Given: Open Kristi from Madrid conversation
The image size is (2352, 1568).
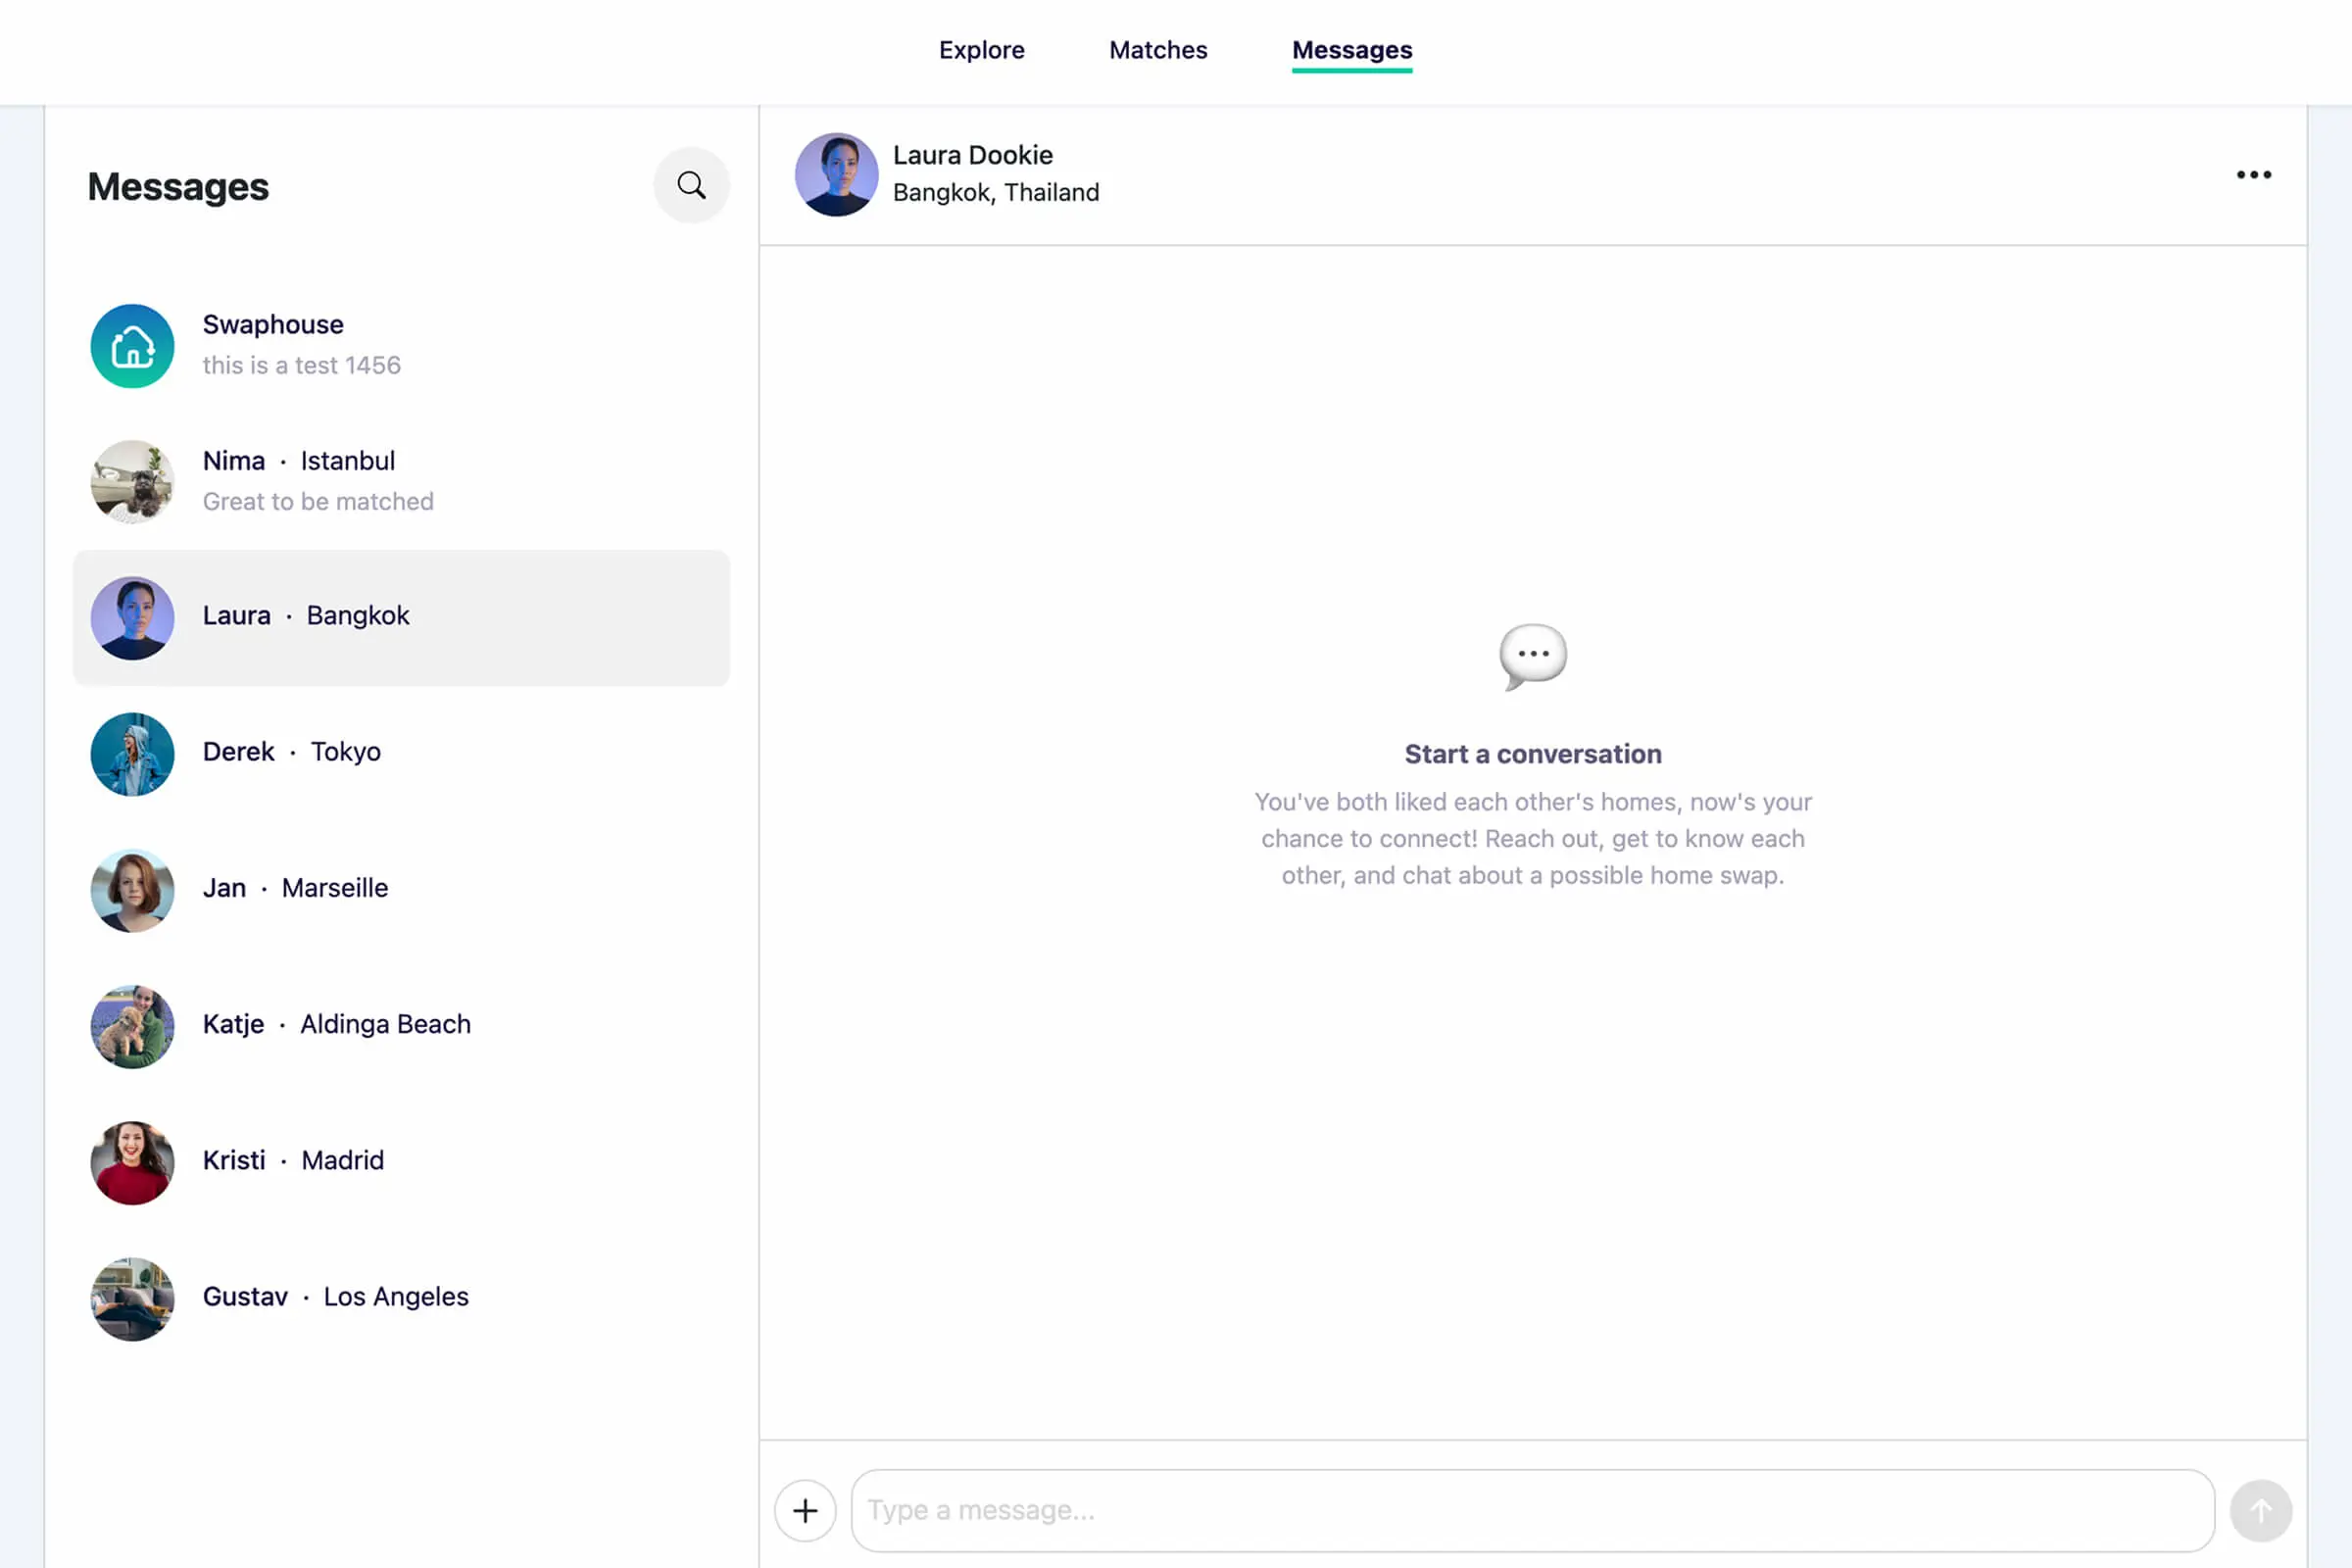Looking at the screenshot, I should [x=400, y=1161].
